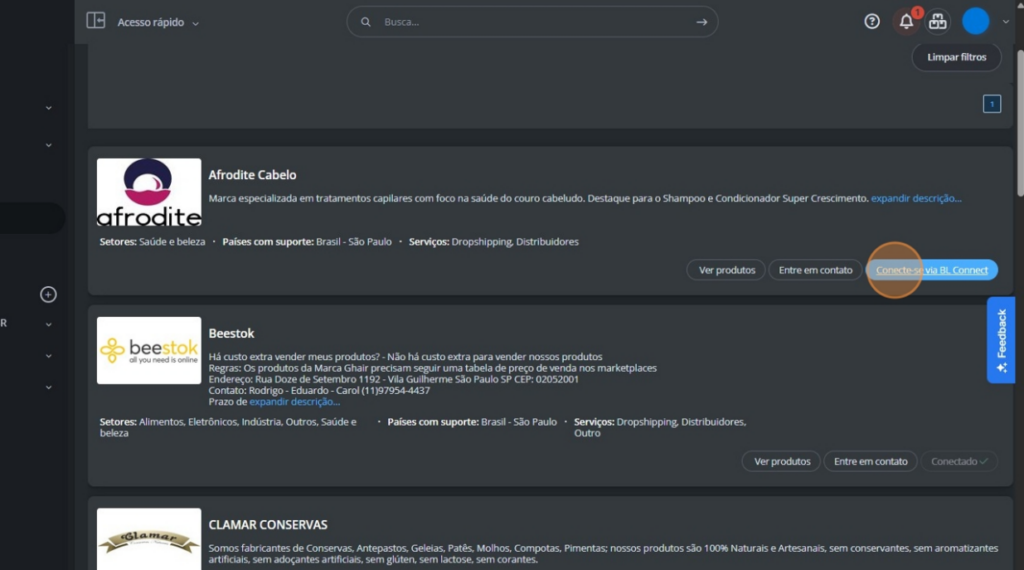Open the Acesso rápido dropdown
1024x570 pixels.
(158, 22)
